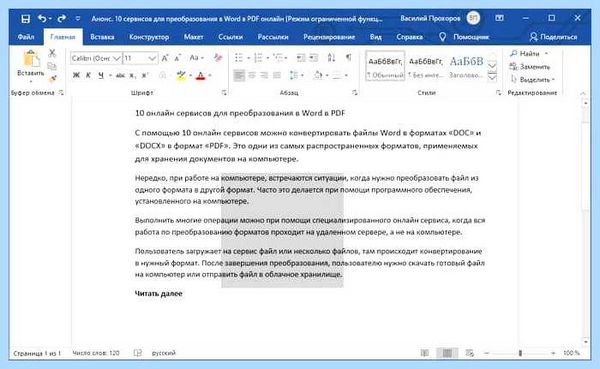This screenshot has height=369, width=600.
Task: Open the Quick Access Toolbar customize dropdown
Action: (x=78, y=18)
